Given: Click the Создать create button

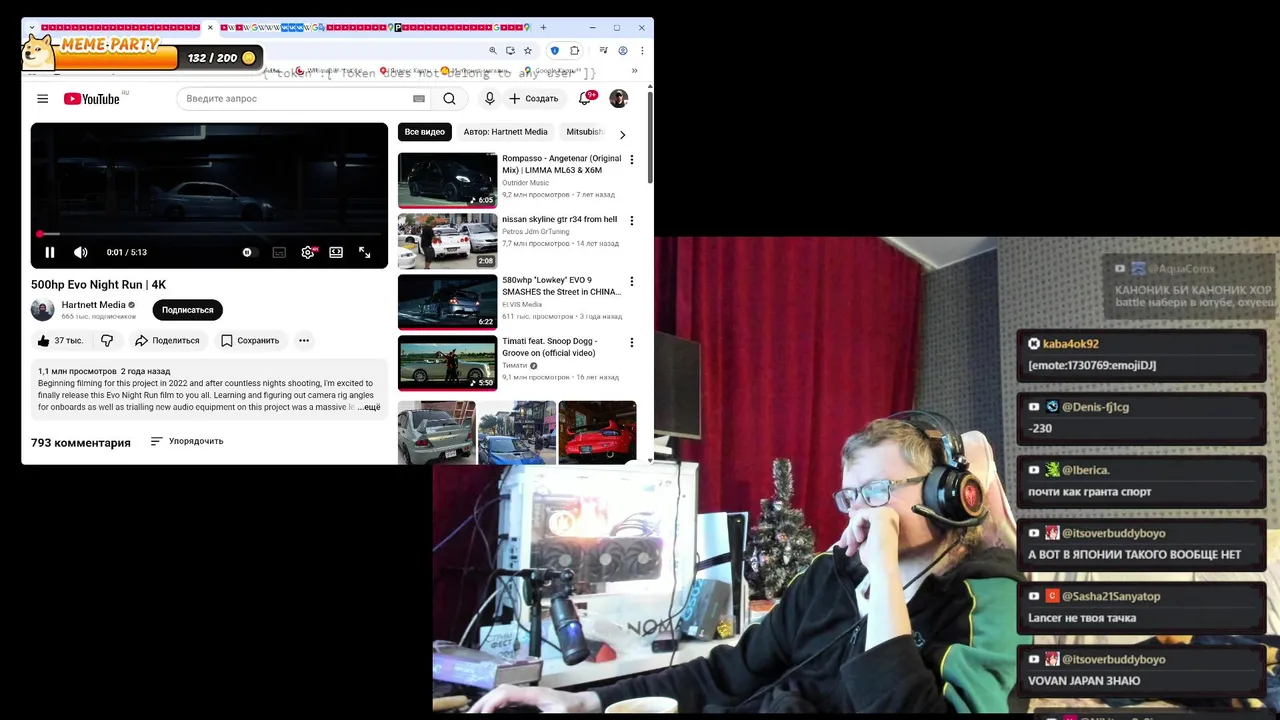Looking at the screenshot, I should 533,98.
